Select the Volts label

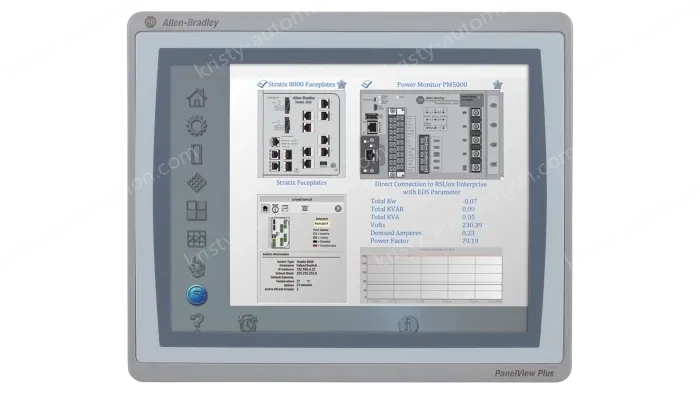click(x=378, y=225)
